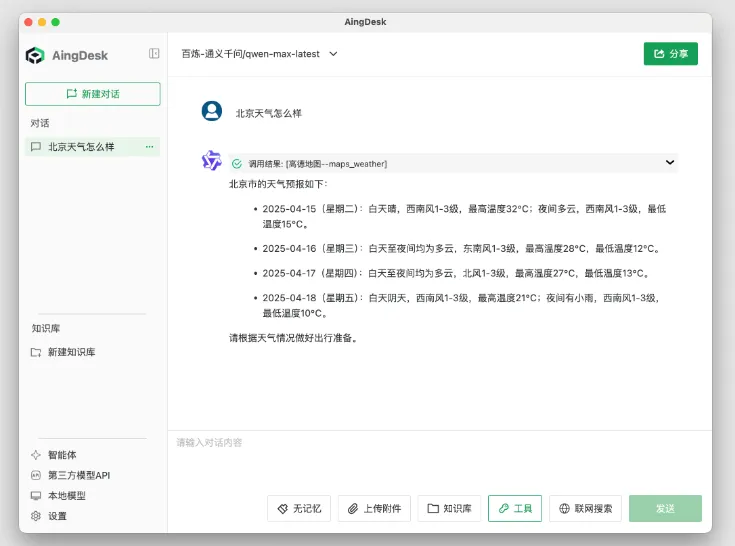Viewport: 735px width, 546px height.
Task: Click the chevron next to the model name
Action: click(333, 54)
